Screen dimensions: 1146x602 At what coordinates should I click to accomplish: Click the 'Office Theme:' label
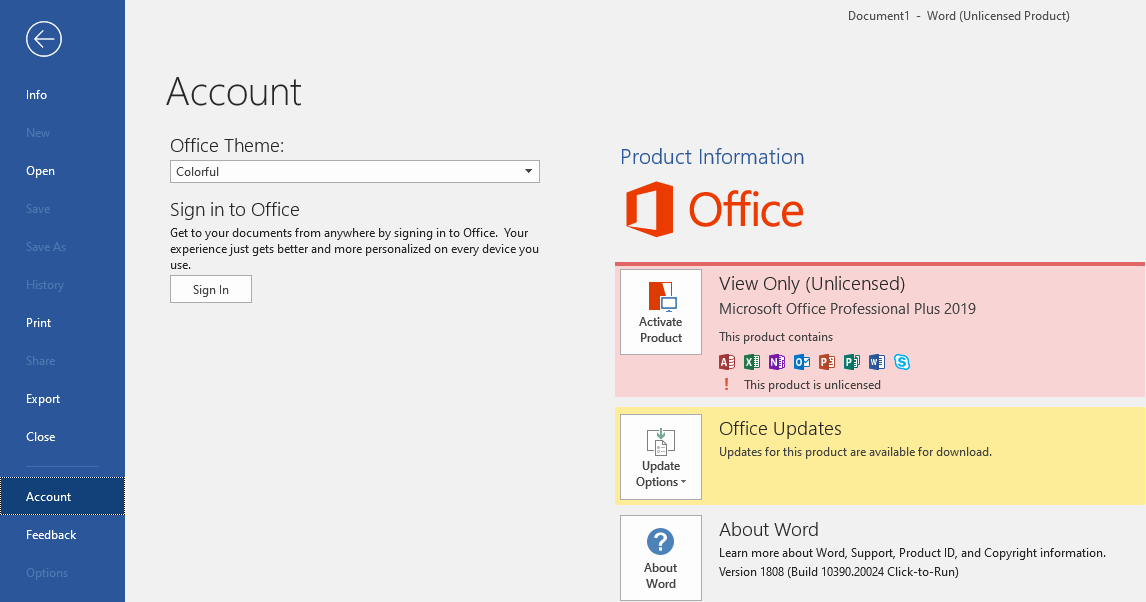click(x=227, y=145)
